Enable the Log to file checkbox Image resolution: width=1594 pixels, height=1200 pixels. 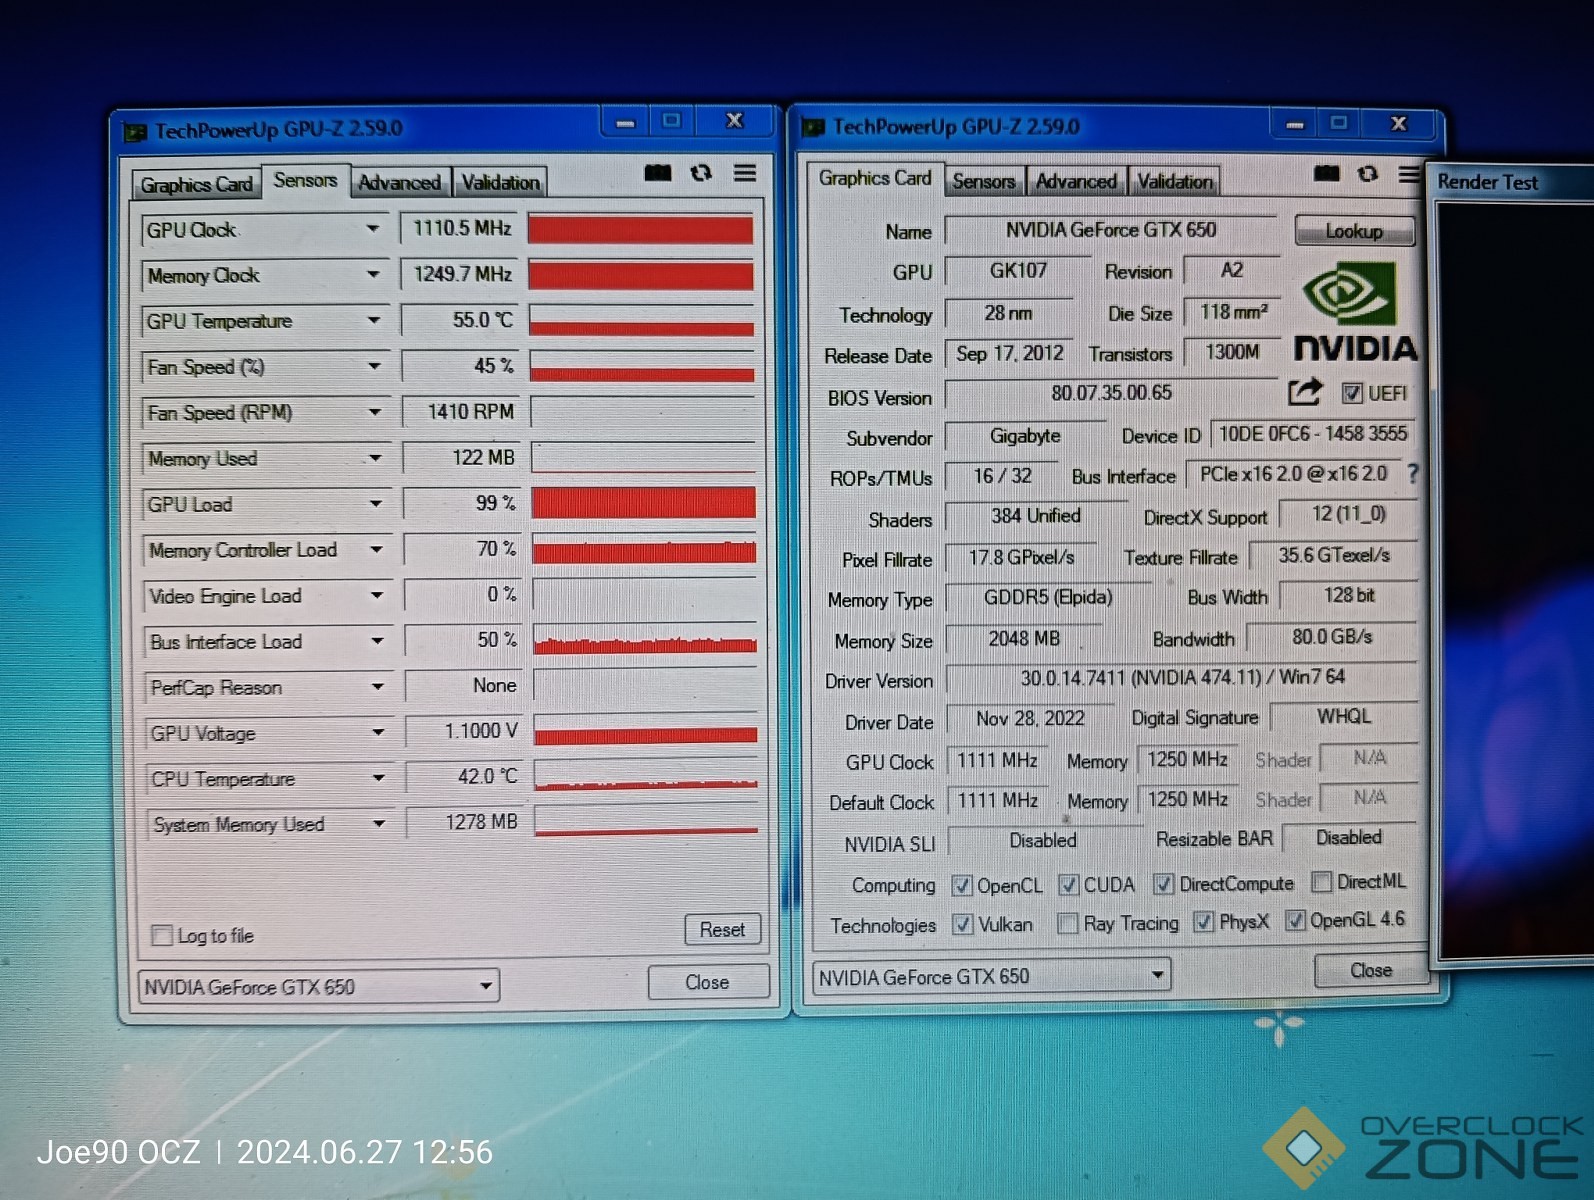pyautogui.click(x=162, y=936)
